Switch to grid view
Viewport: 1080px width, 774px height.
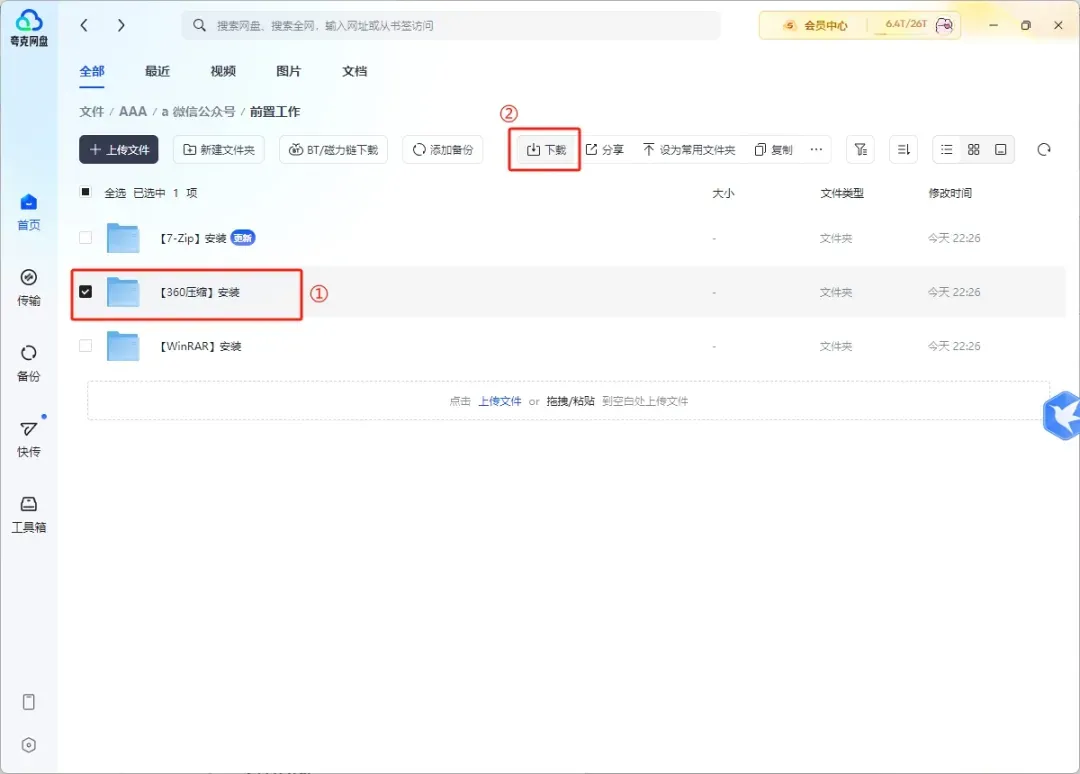coord(973,149)
